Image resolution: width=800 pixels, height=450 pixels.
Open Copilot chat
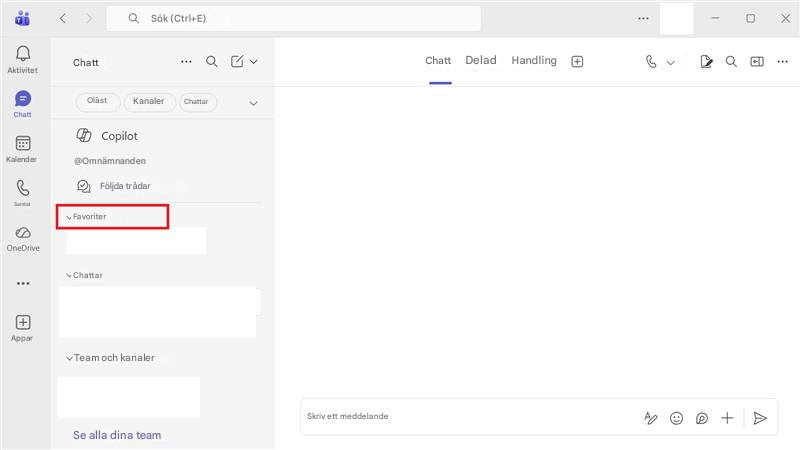(107, 136)
